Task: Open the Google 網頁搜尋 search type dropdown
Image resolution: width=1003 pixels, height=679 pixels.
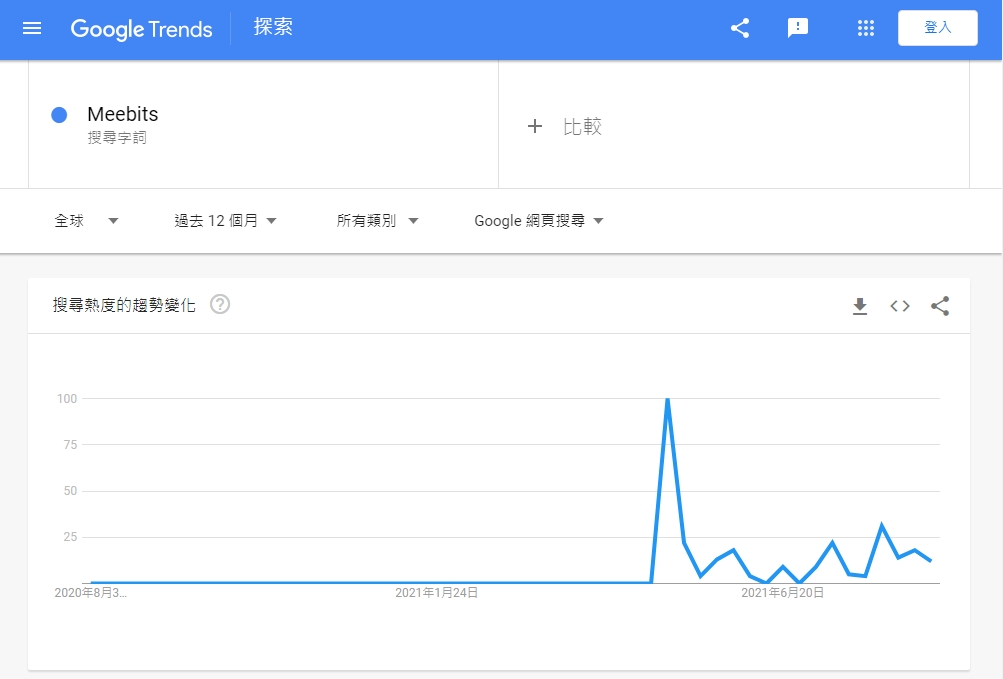Action: tap(539, 221)
